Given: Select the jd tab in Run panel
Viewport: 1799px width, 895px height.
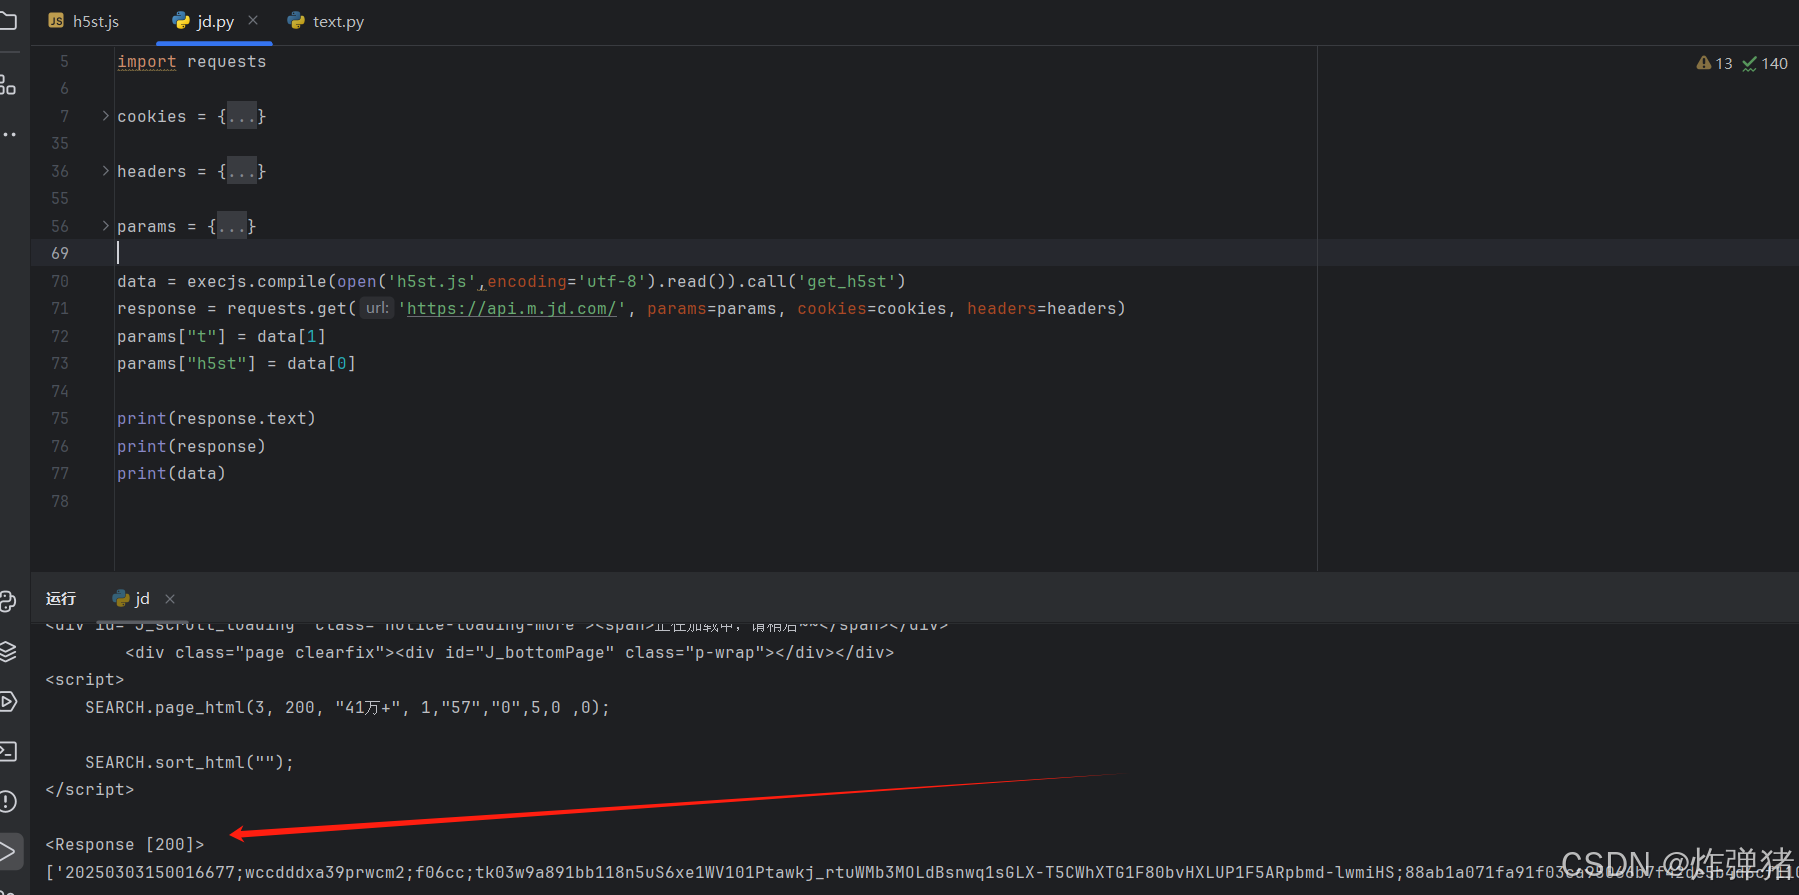Looking at the screenshot, I should (x=143, y=598).
